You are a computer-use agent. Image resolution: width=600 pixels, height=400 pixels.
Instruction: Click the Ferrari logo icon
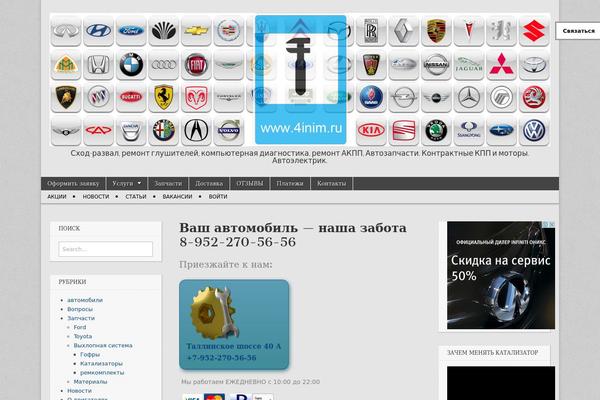(x=163, y=97)
